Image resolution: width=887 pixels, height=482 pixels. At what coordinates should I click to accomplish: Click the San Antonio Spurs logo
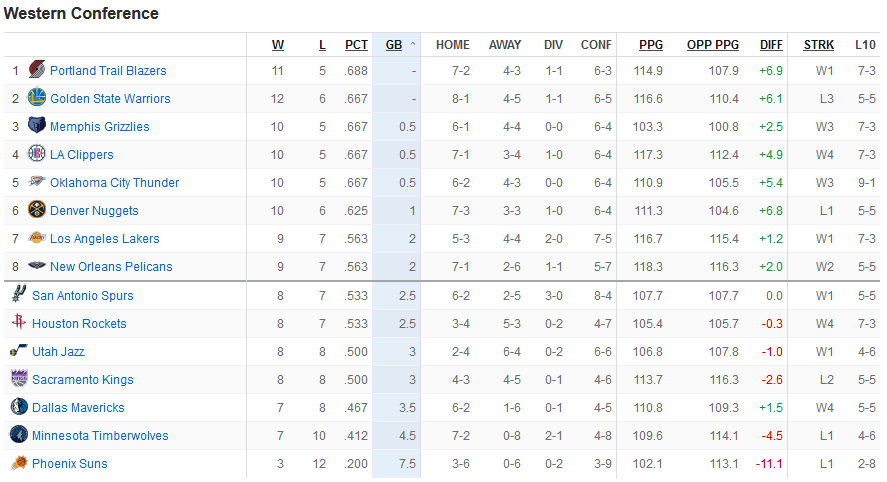point(19,296)
